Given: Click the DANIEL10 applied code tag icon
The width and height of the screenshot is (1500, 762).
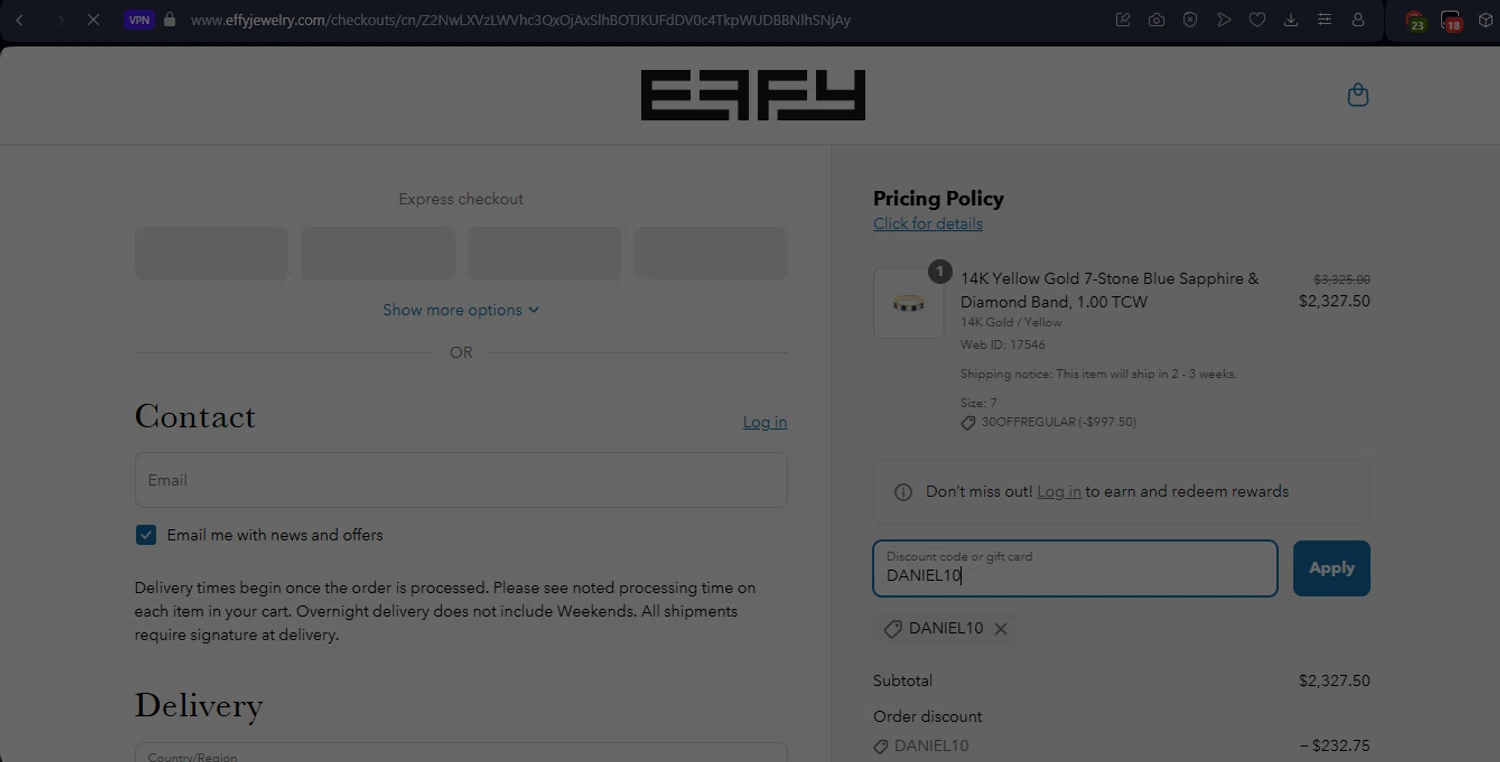Looking at the screenshot, I should 893,629.
